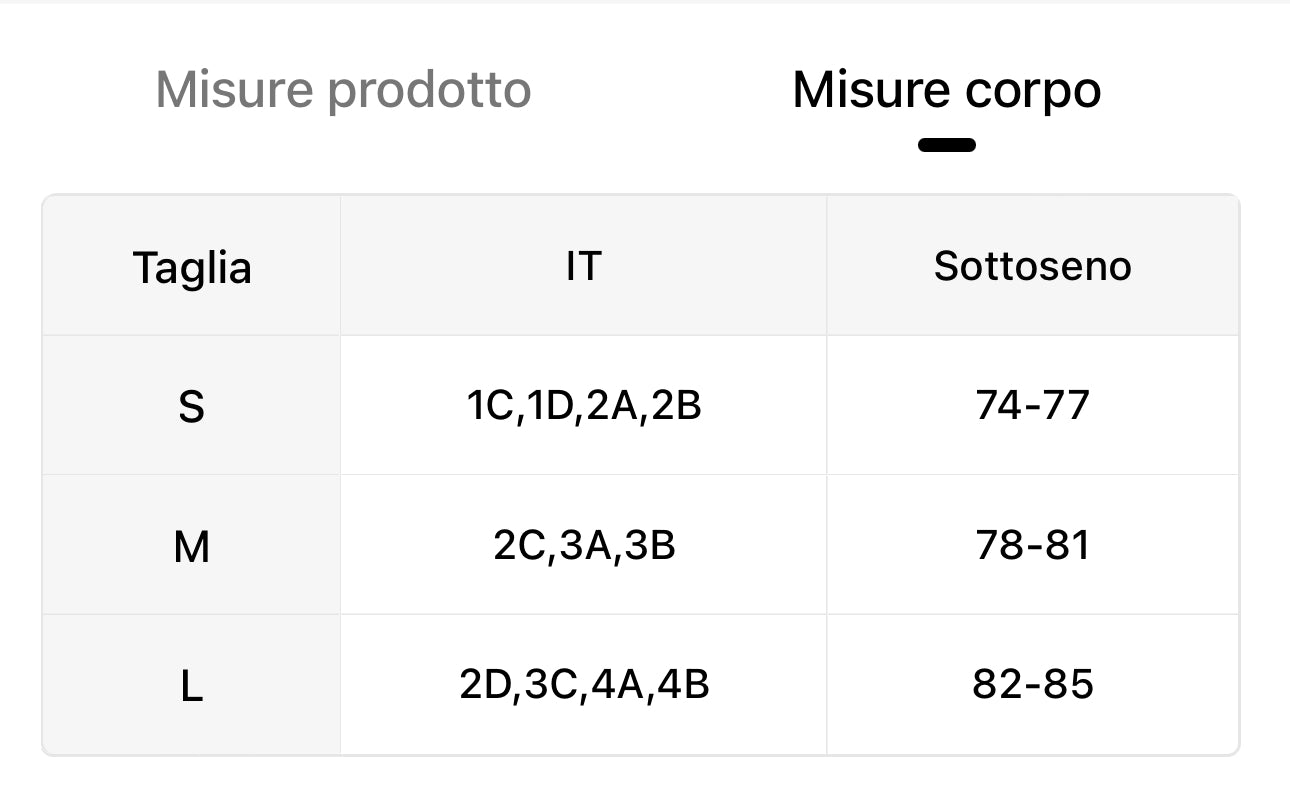The image size is (1290, 808).
Task: Select the size L table row
Action: 640,684
